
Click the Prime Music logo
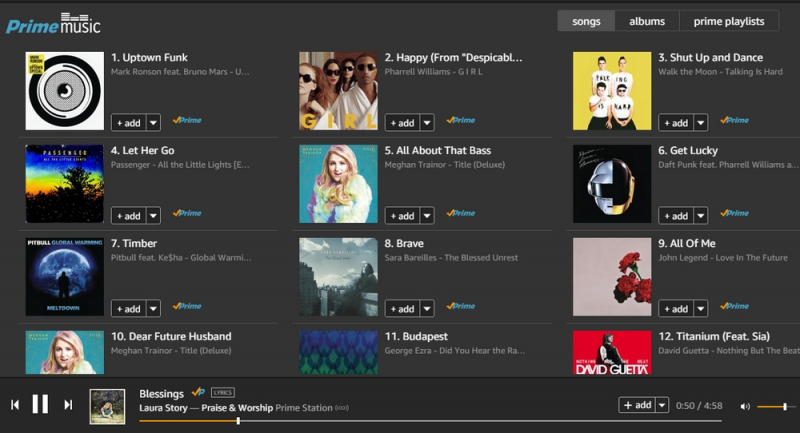[53, 24]
